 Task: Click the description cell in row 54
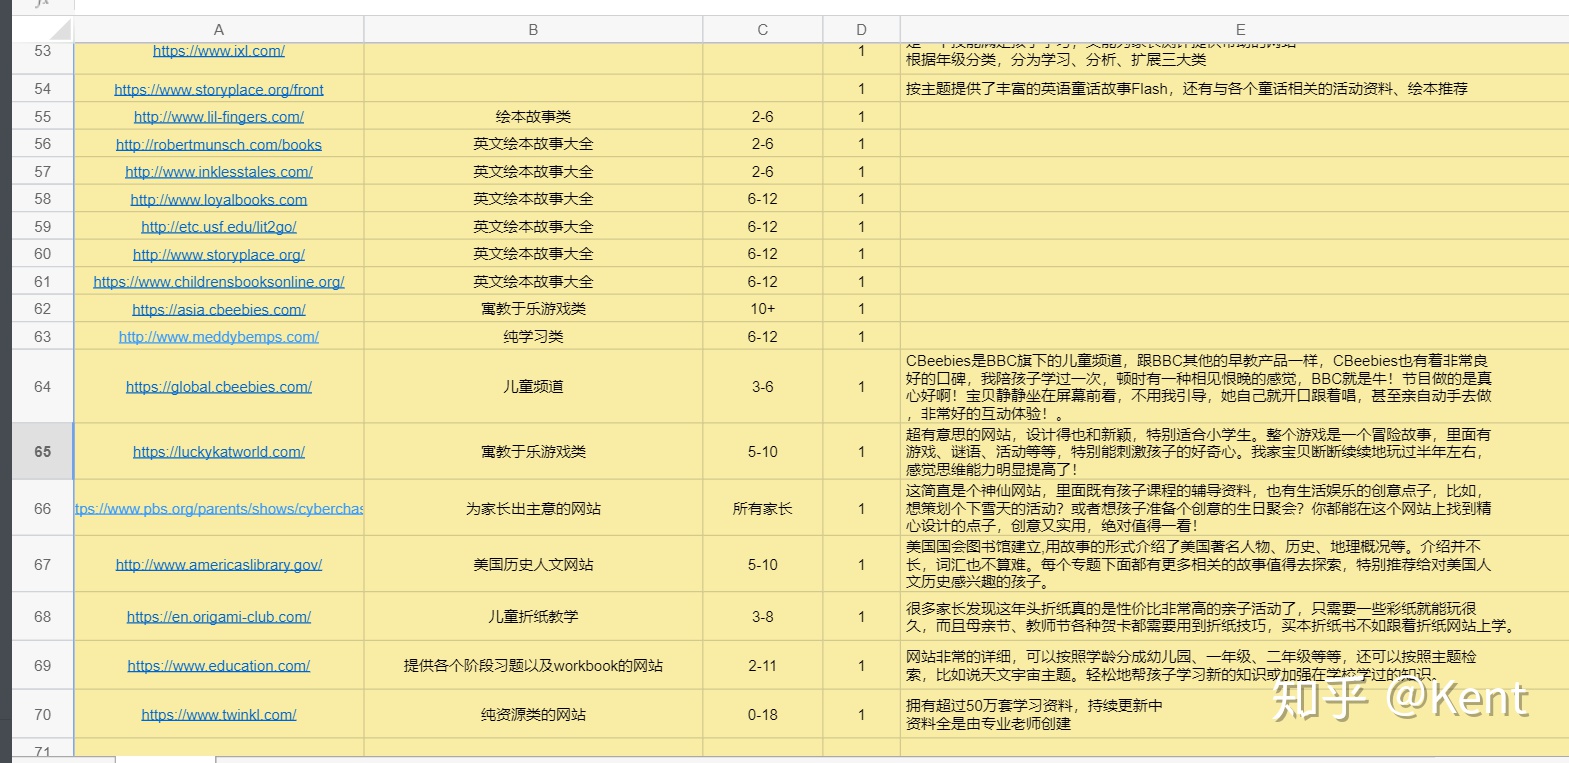point(1234,89)
